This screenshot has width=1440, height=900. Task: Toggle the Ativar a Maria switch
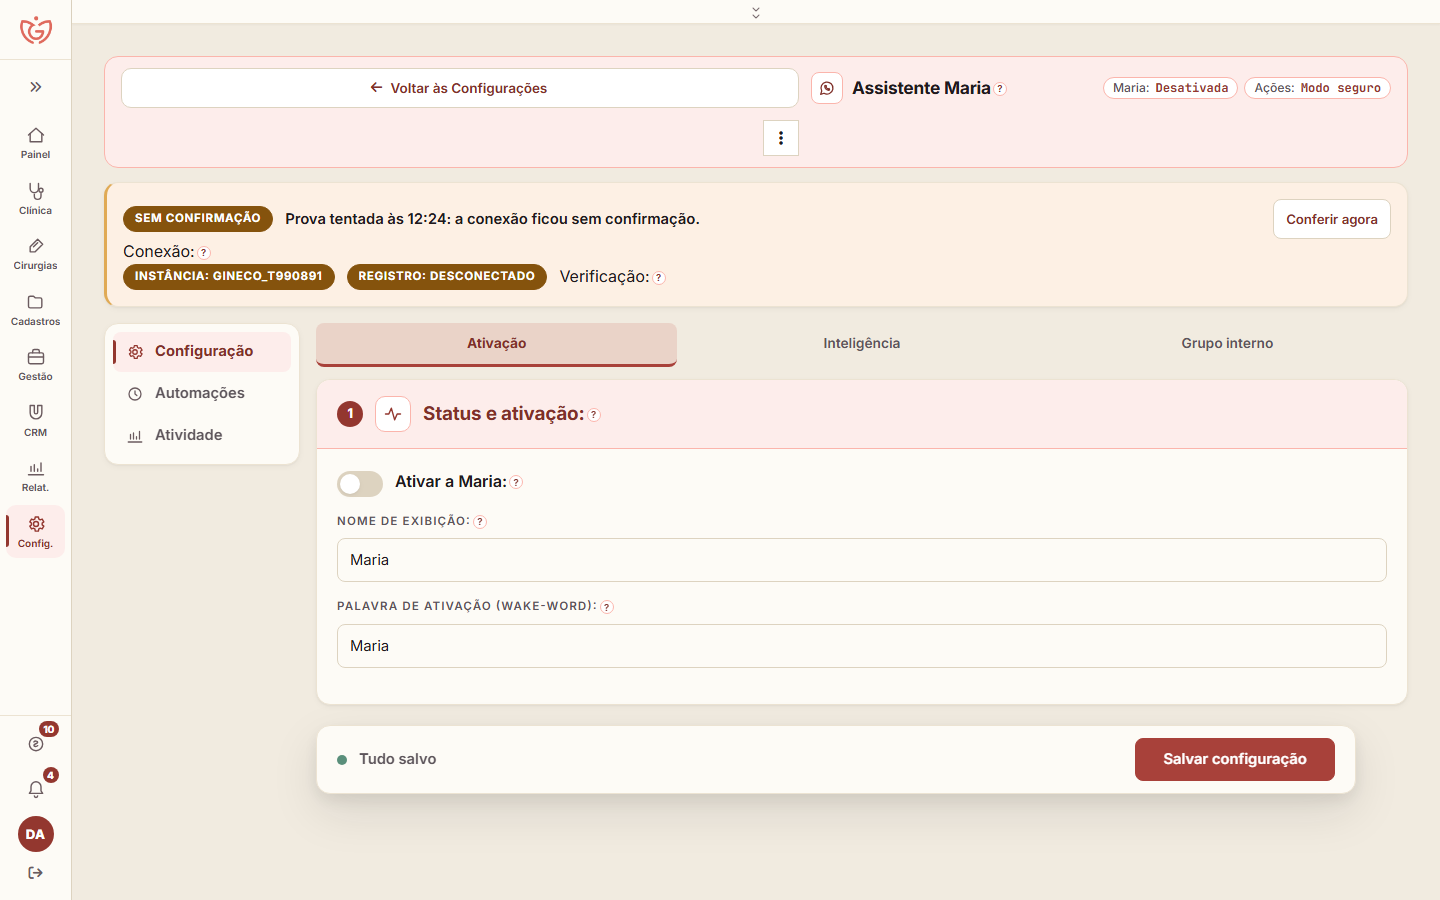[360, 484]
